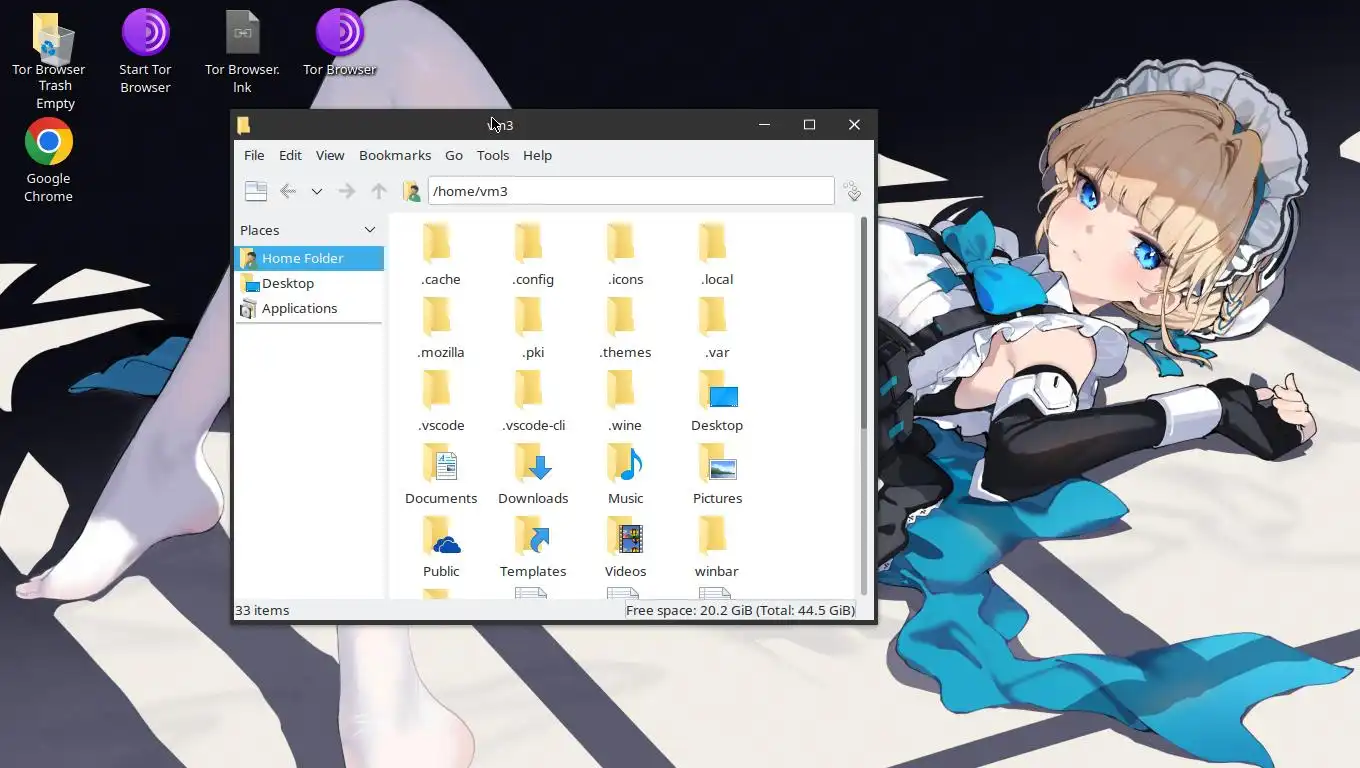Screen dimensions: 1360x768
Task: Select the Tor Browser.lnk desktop file
Action: [242, 53]
